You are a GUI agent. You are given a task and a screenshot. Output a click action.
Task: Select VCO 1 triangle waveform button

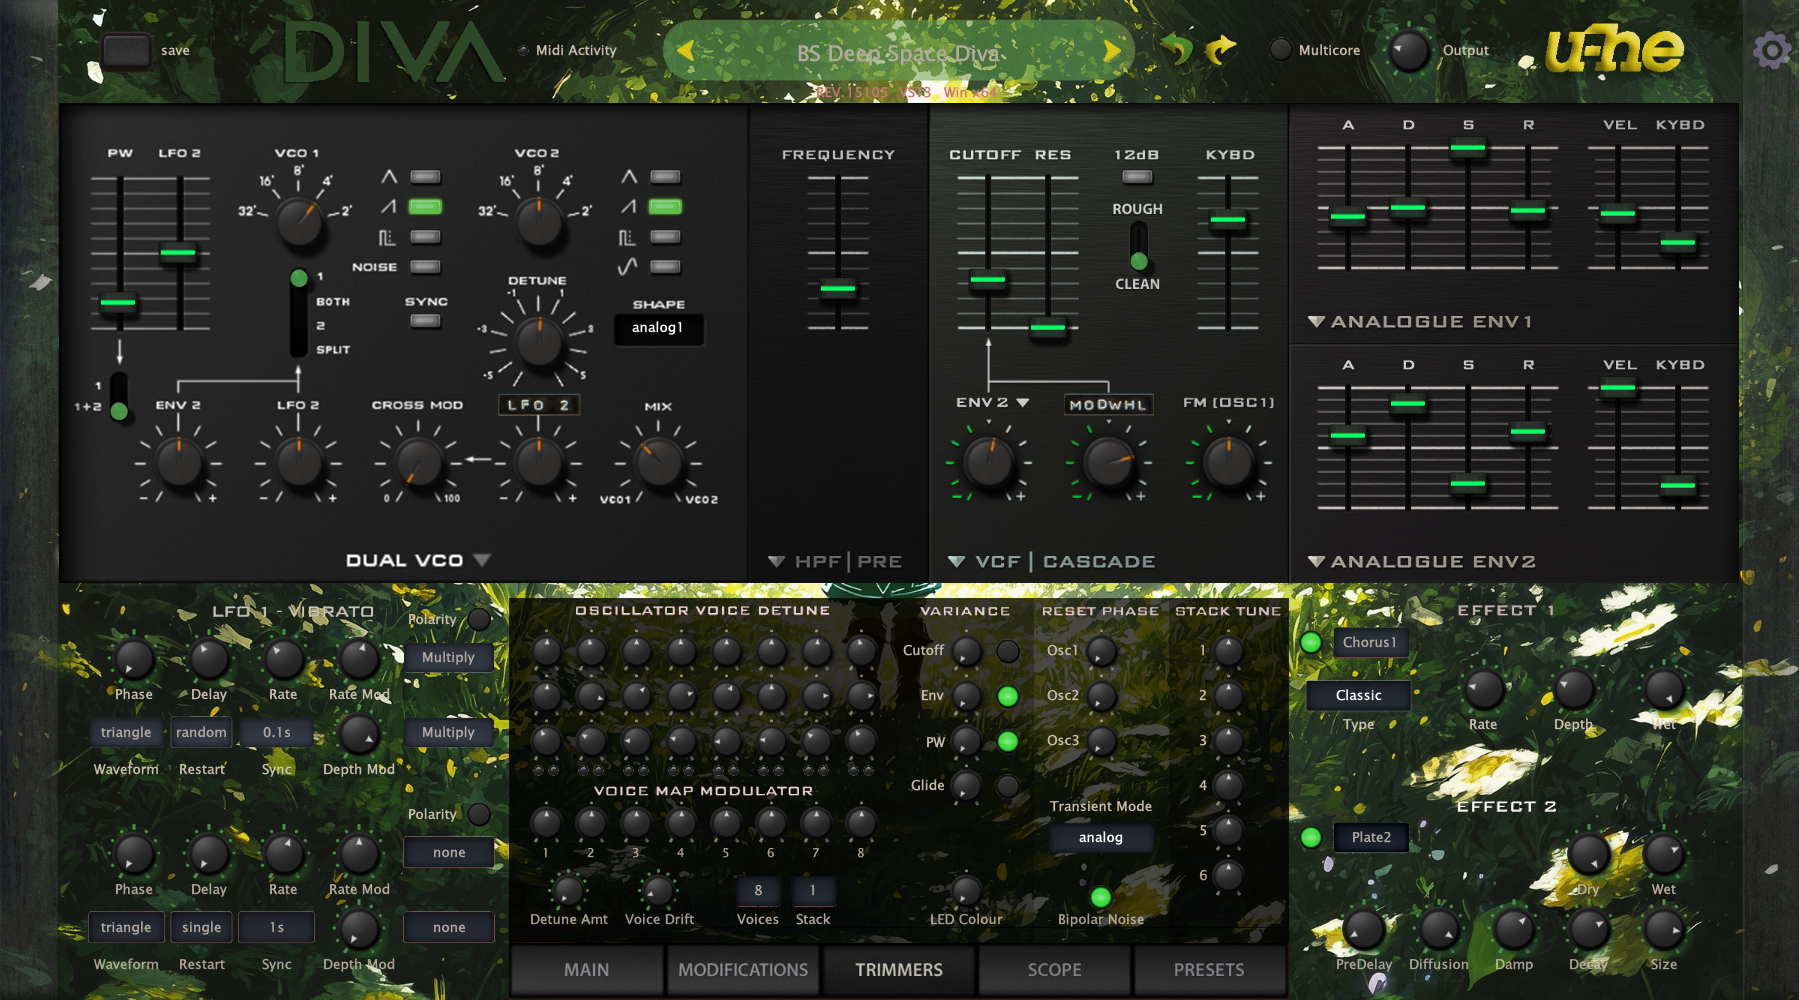(425, 177)
